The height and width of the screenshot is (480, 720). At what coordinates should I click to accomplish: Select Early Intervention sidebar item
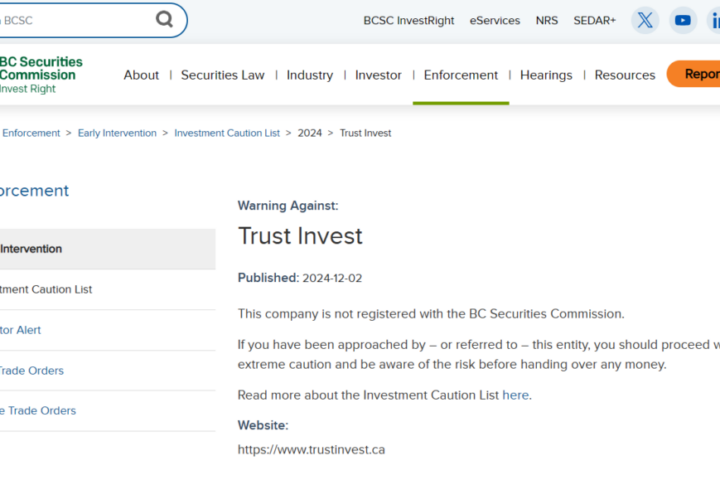[x=107, y=249]
